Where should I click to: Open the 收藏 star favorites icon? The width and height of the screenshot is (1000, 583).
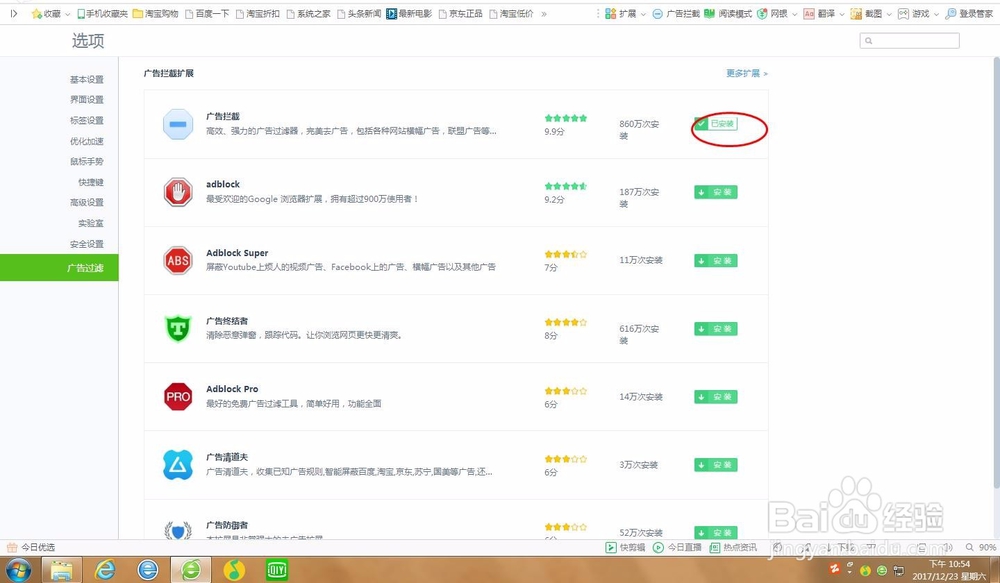click(x=36, y=13)
